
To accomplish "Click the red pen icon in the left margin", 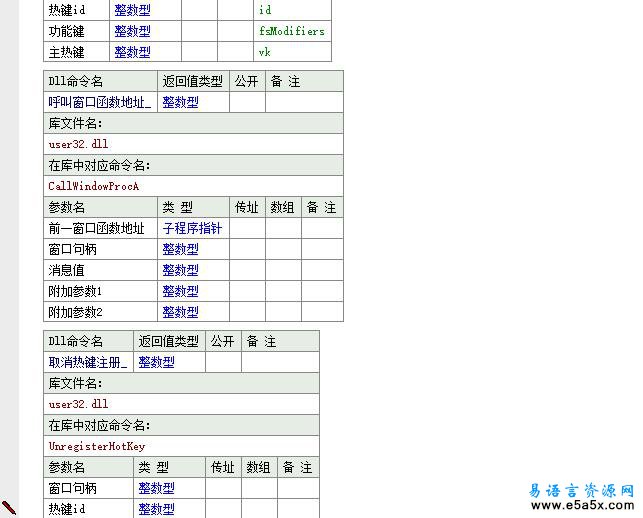I will [9, 507].
